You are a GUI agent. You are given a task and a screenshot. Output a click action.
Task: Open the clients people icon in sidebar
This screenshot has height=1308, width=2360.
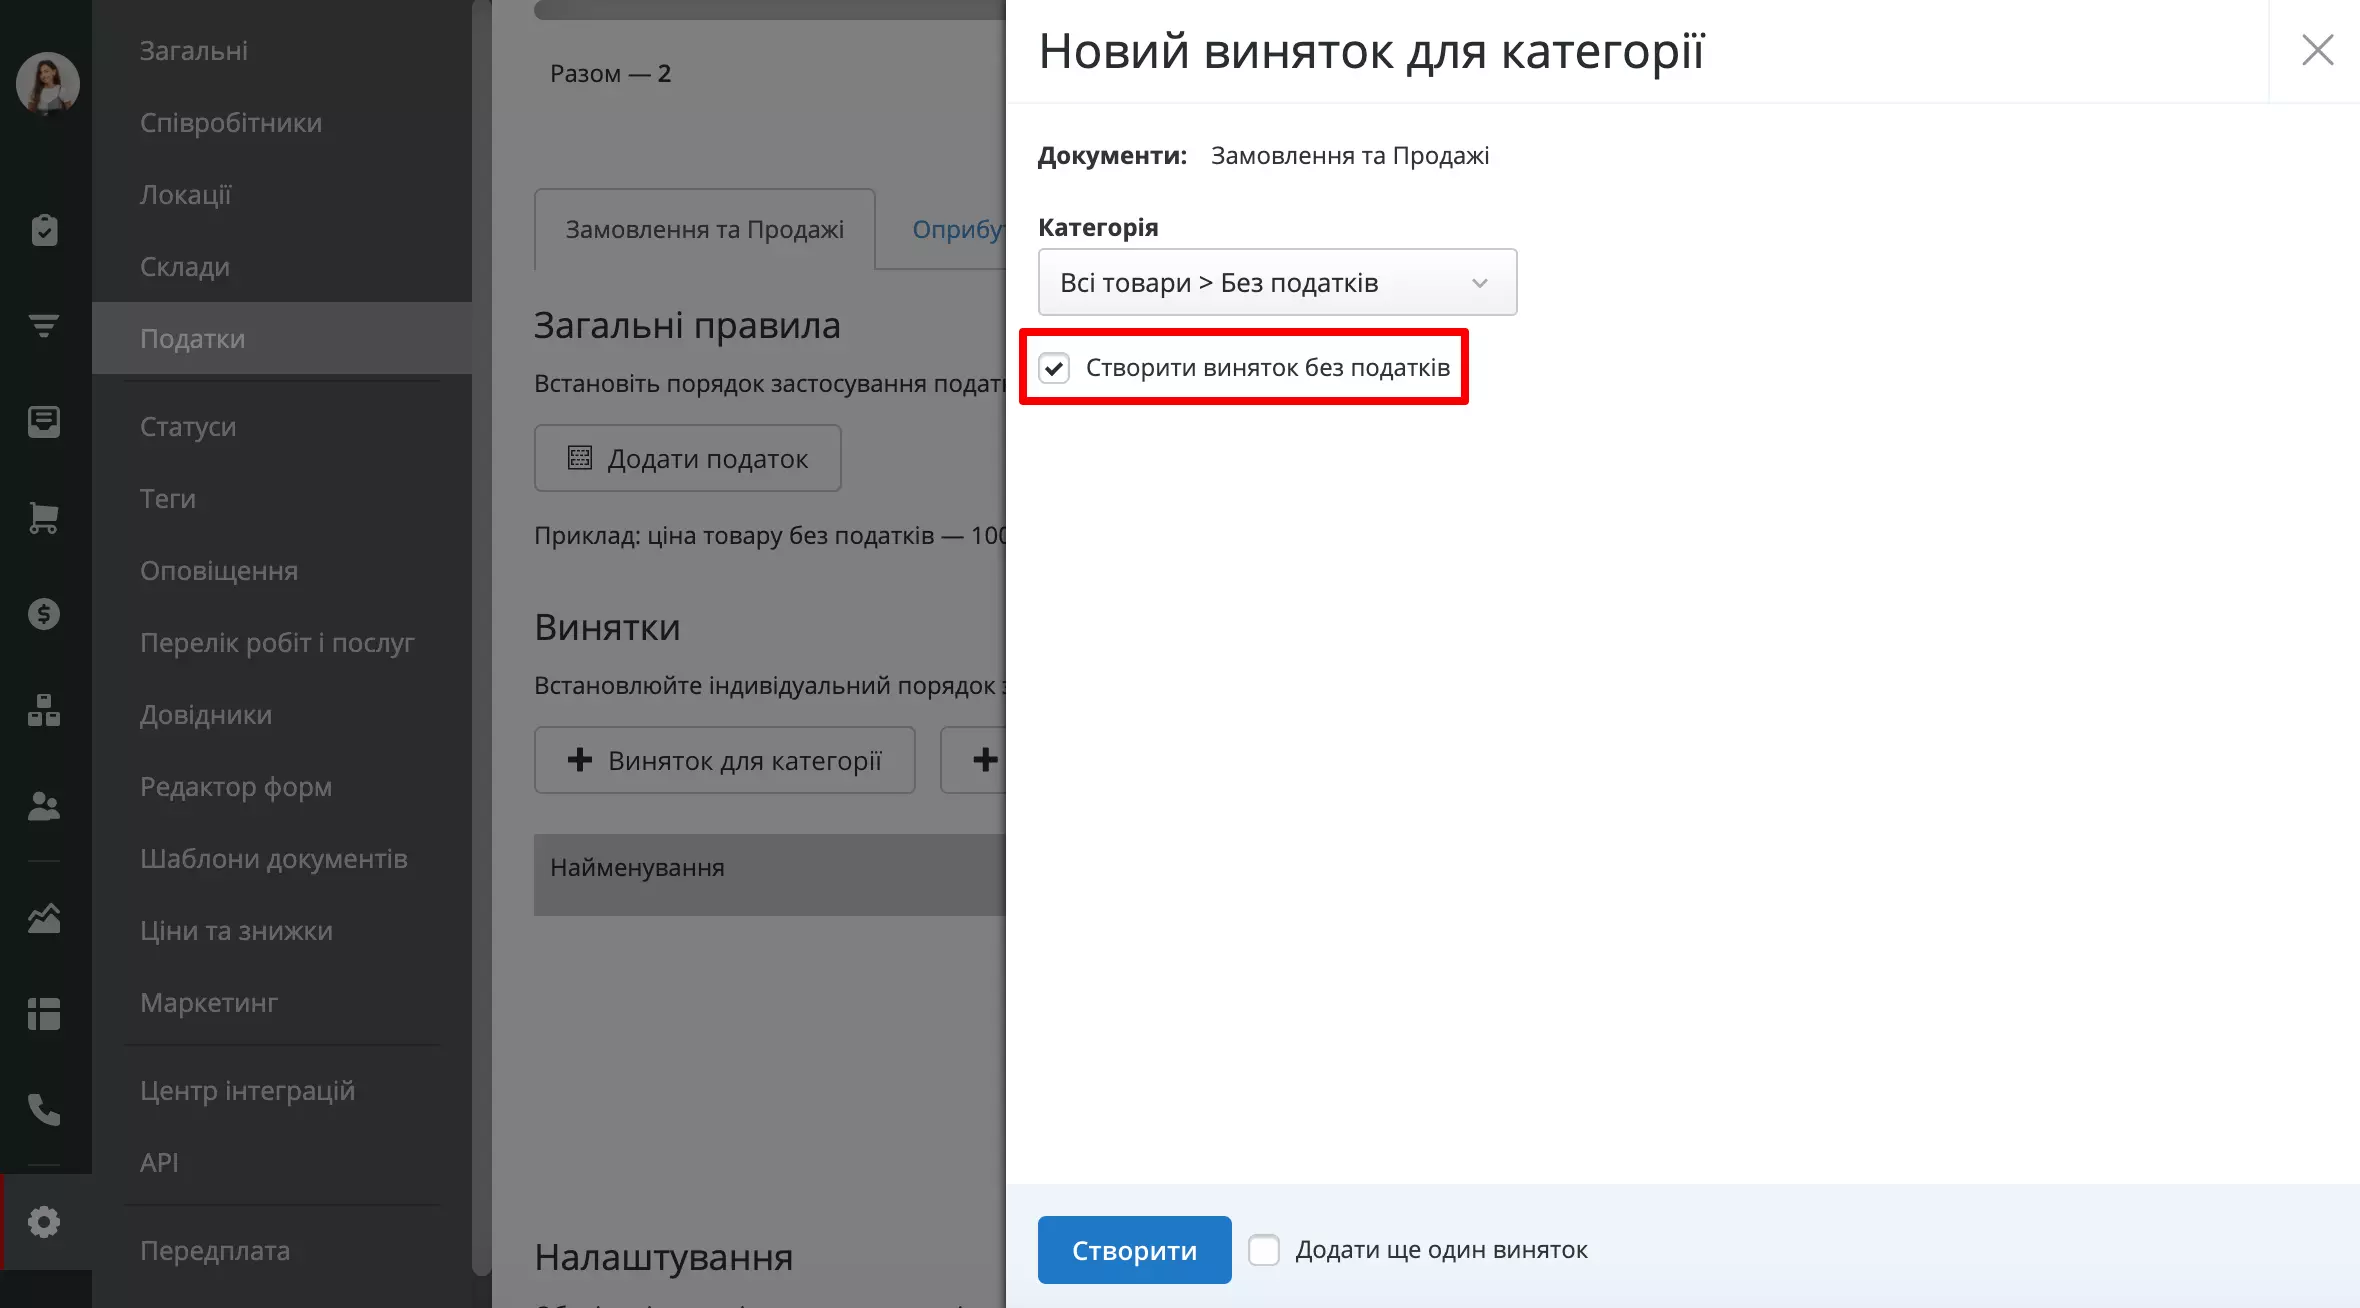tap(44, 806)
